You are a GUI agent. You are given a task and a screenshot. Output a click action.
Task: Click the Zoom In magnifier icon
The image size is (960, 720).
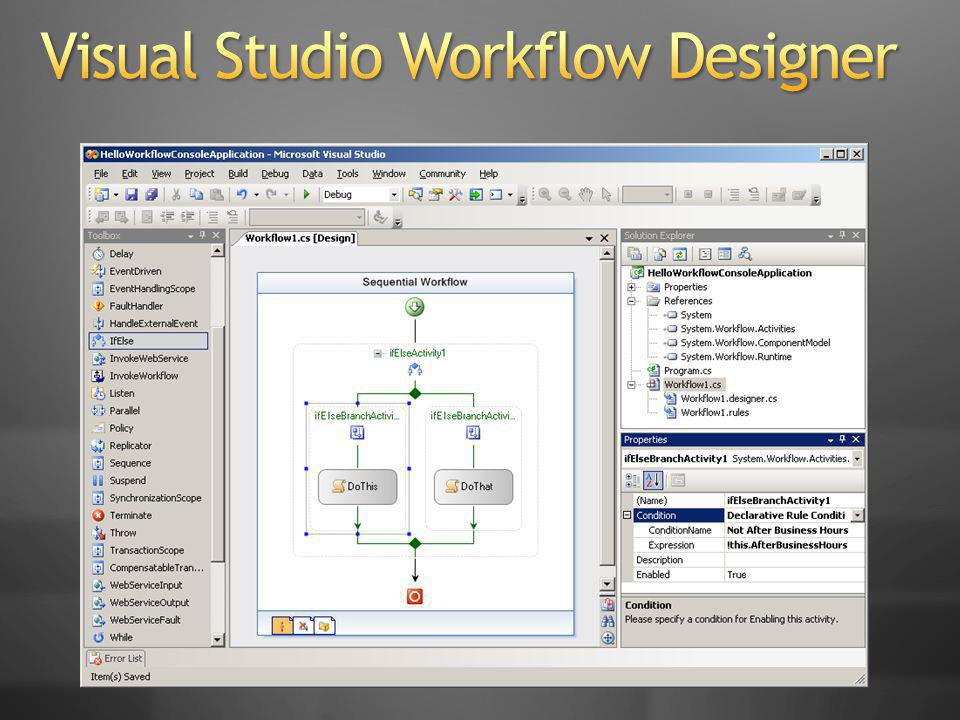tap(544, 195)
